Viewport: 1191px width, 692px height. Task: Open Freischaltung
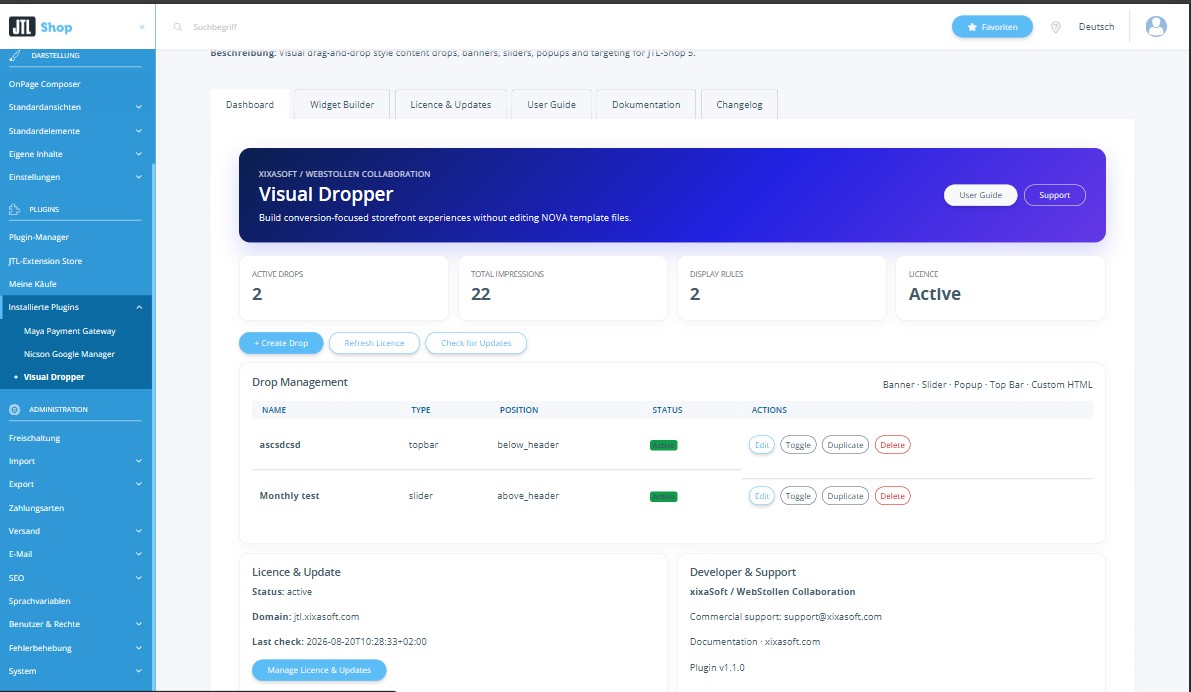click(34, 438)
